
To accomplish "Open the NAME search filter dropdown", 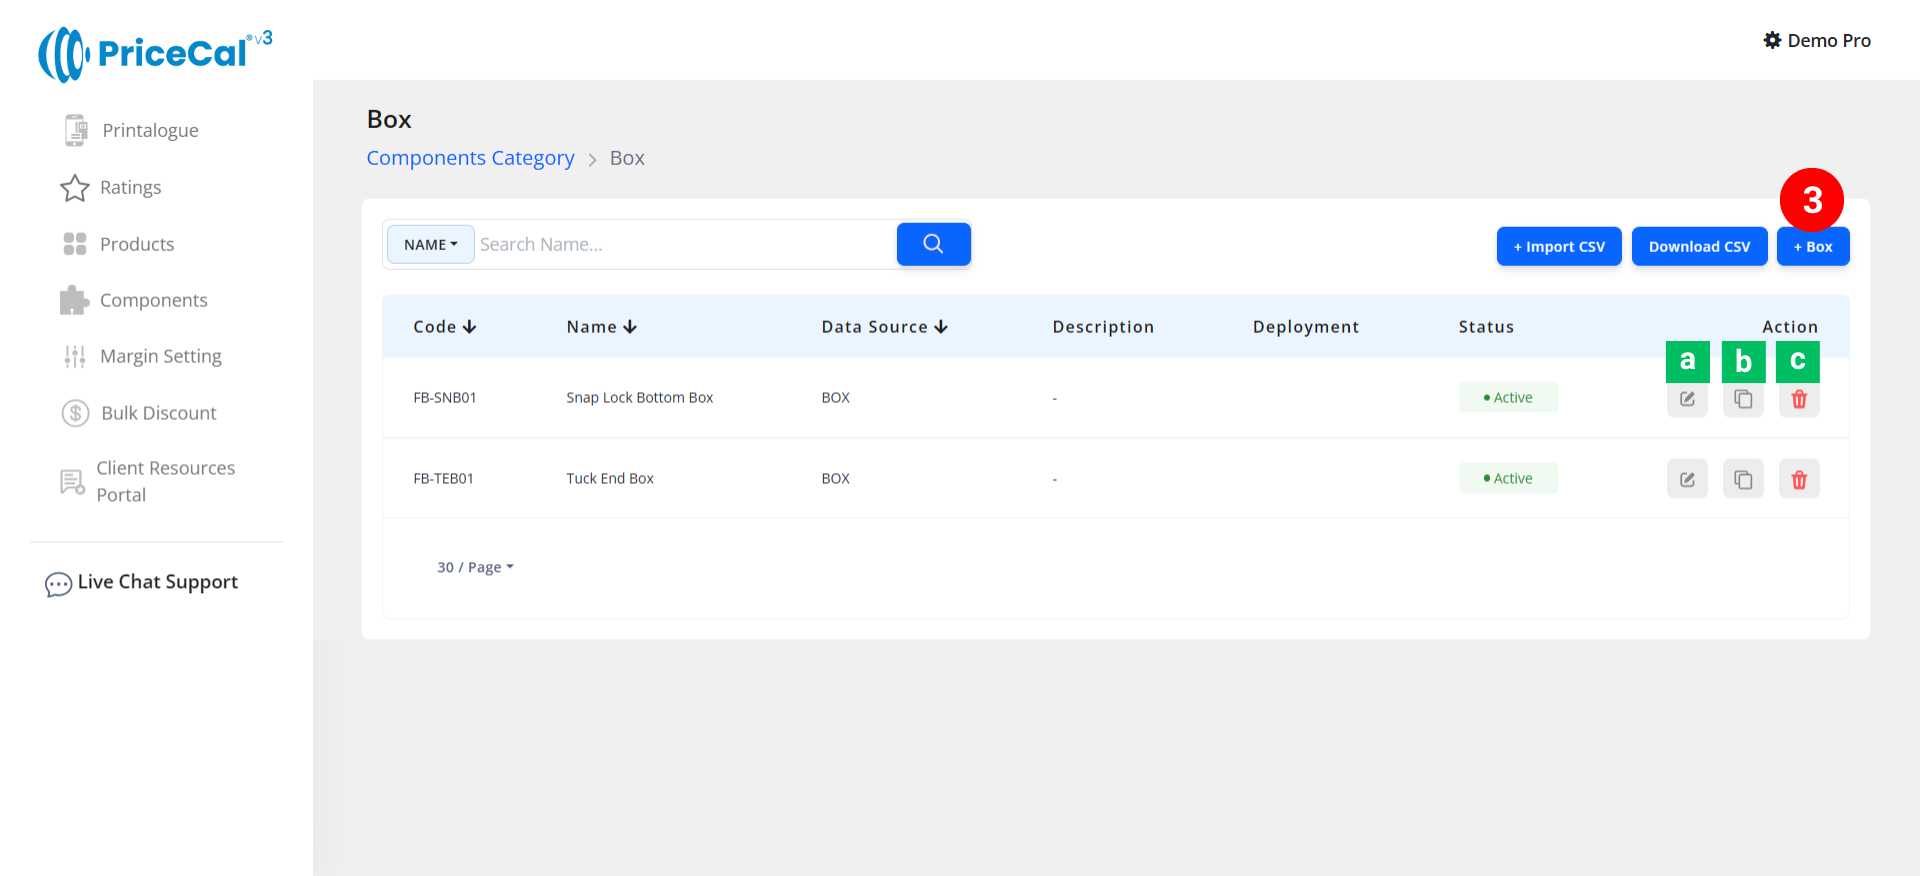I will click(x=430, y=245).
